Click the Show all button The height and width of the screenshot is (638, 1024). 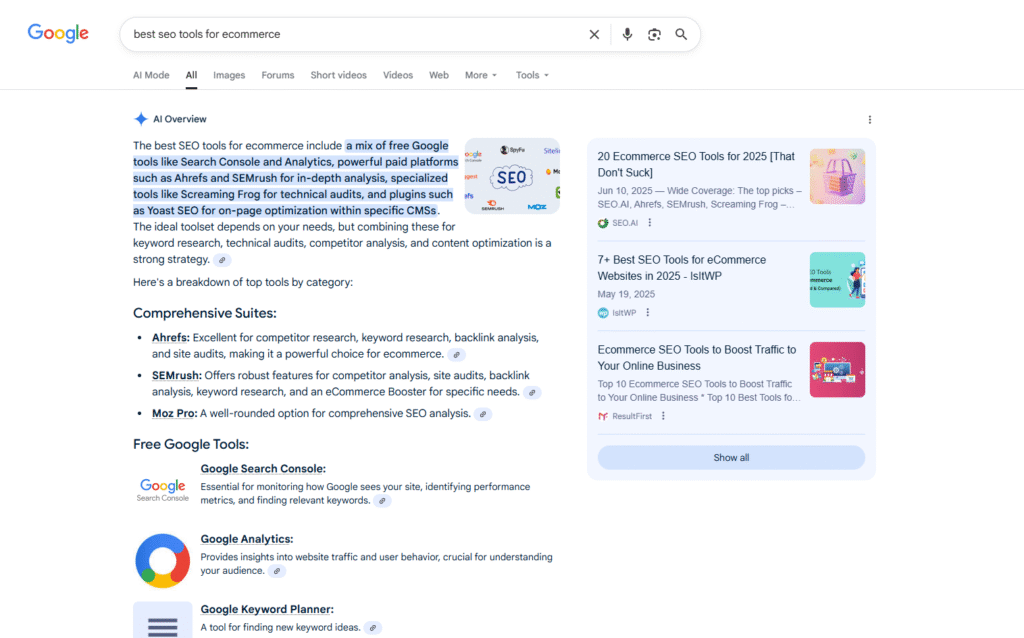pos(730,457)
